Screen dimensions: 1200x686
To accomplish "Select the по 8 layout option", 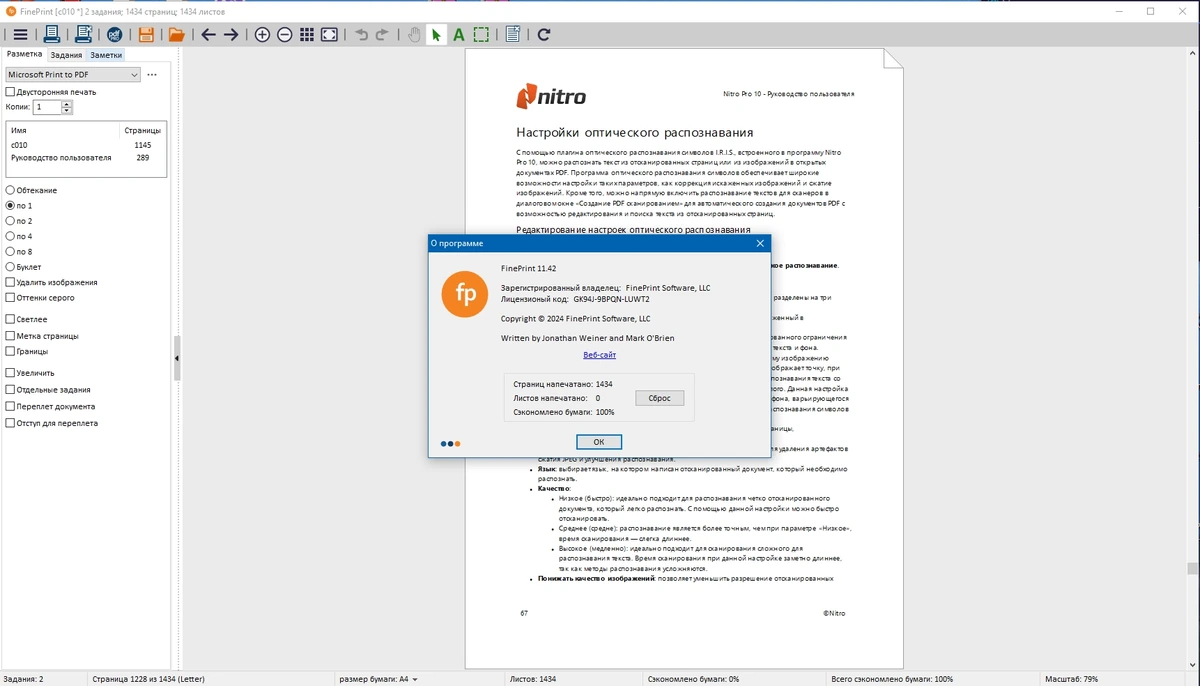I will coord(19,252).
